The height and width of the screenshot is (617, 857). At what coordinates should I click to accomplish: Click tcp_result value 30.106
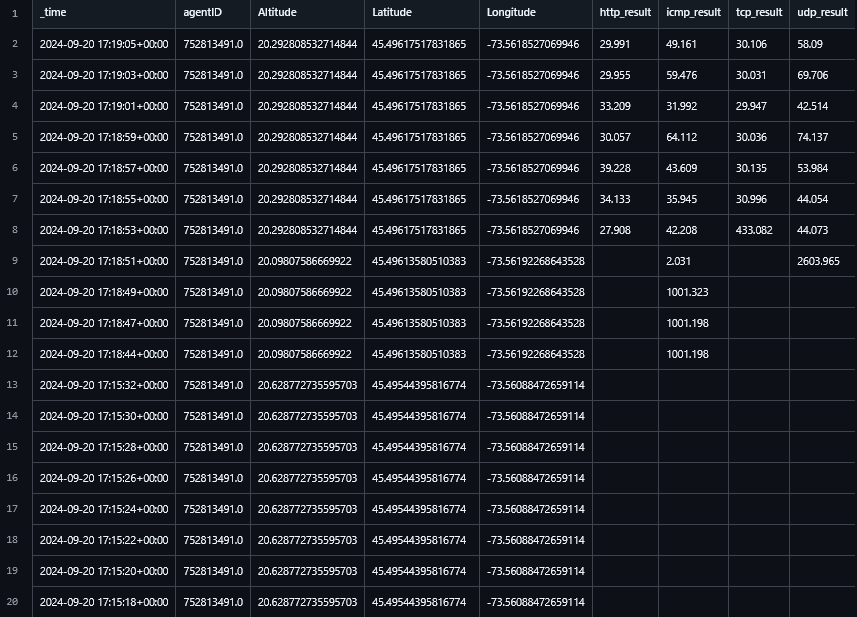tap(751, 44)
